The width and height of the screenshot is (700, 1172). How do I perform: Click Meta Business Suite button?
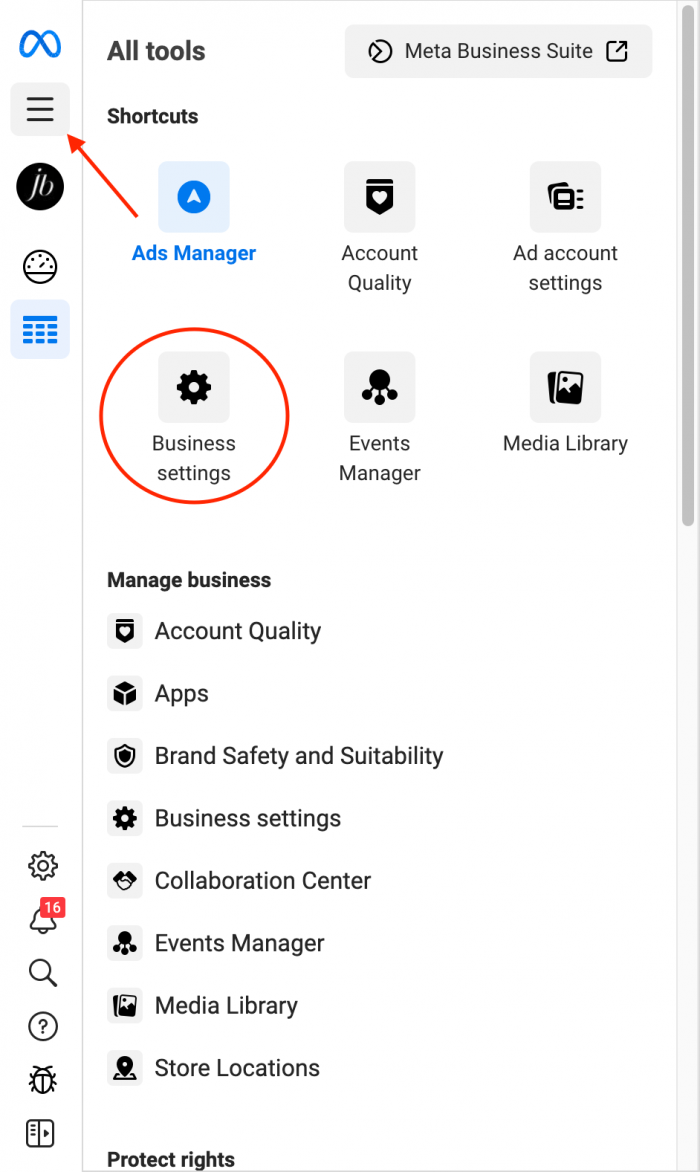coord(498,52)
